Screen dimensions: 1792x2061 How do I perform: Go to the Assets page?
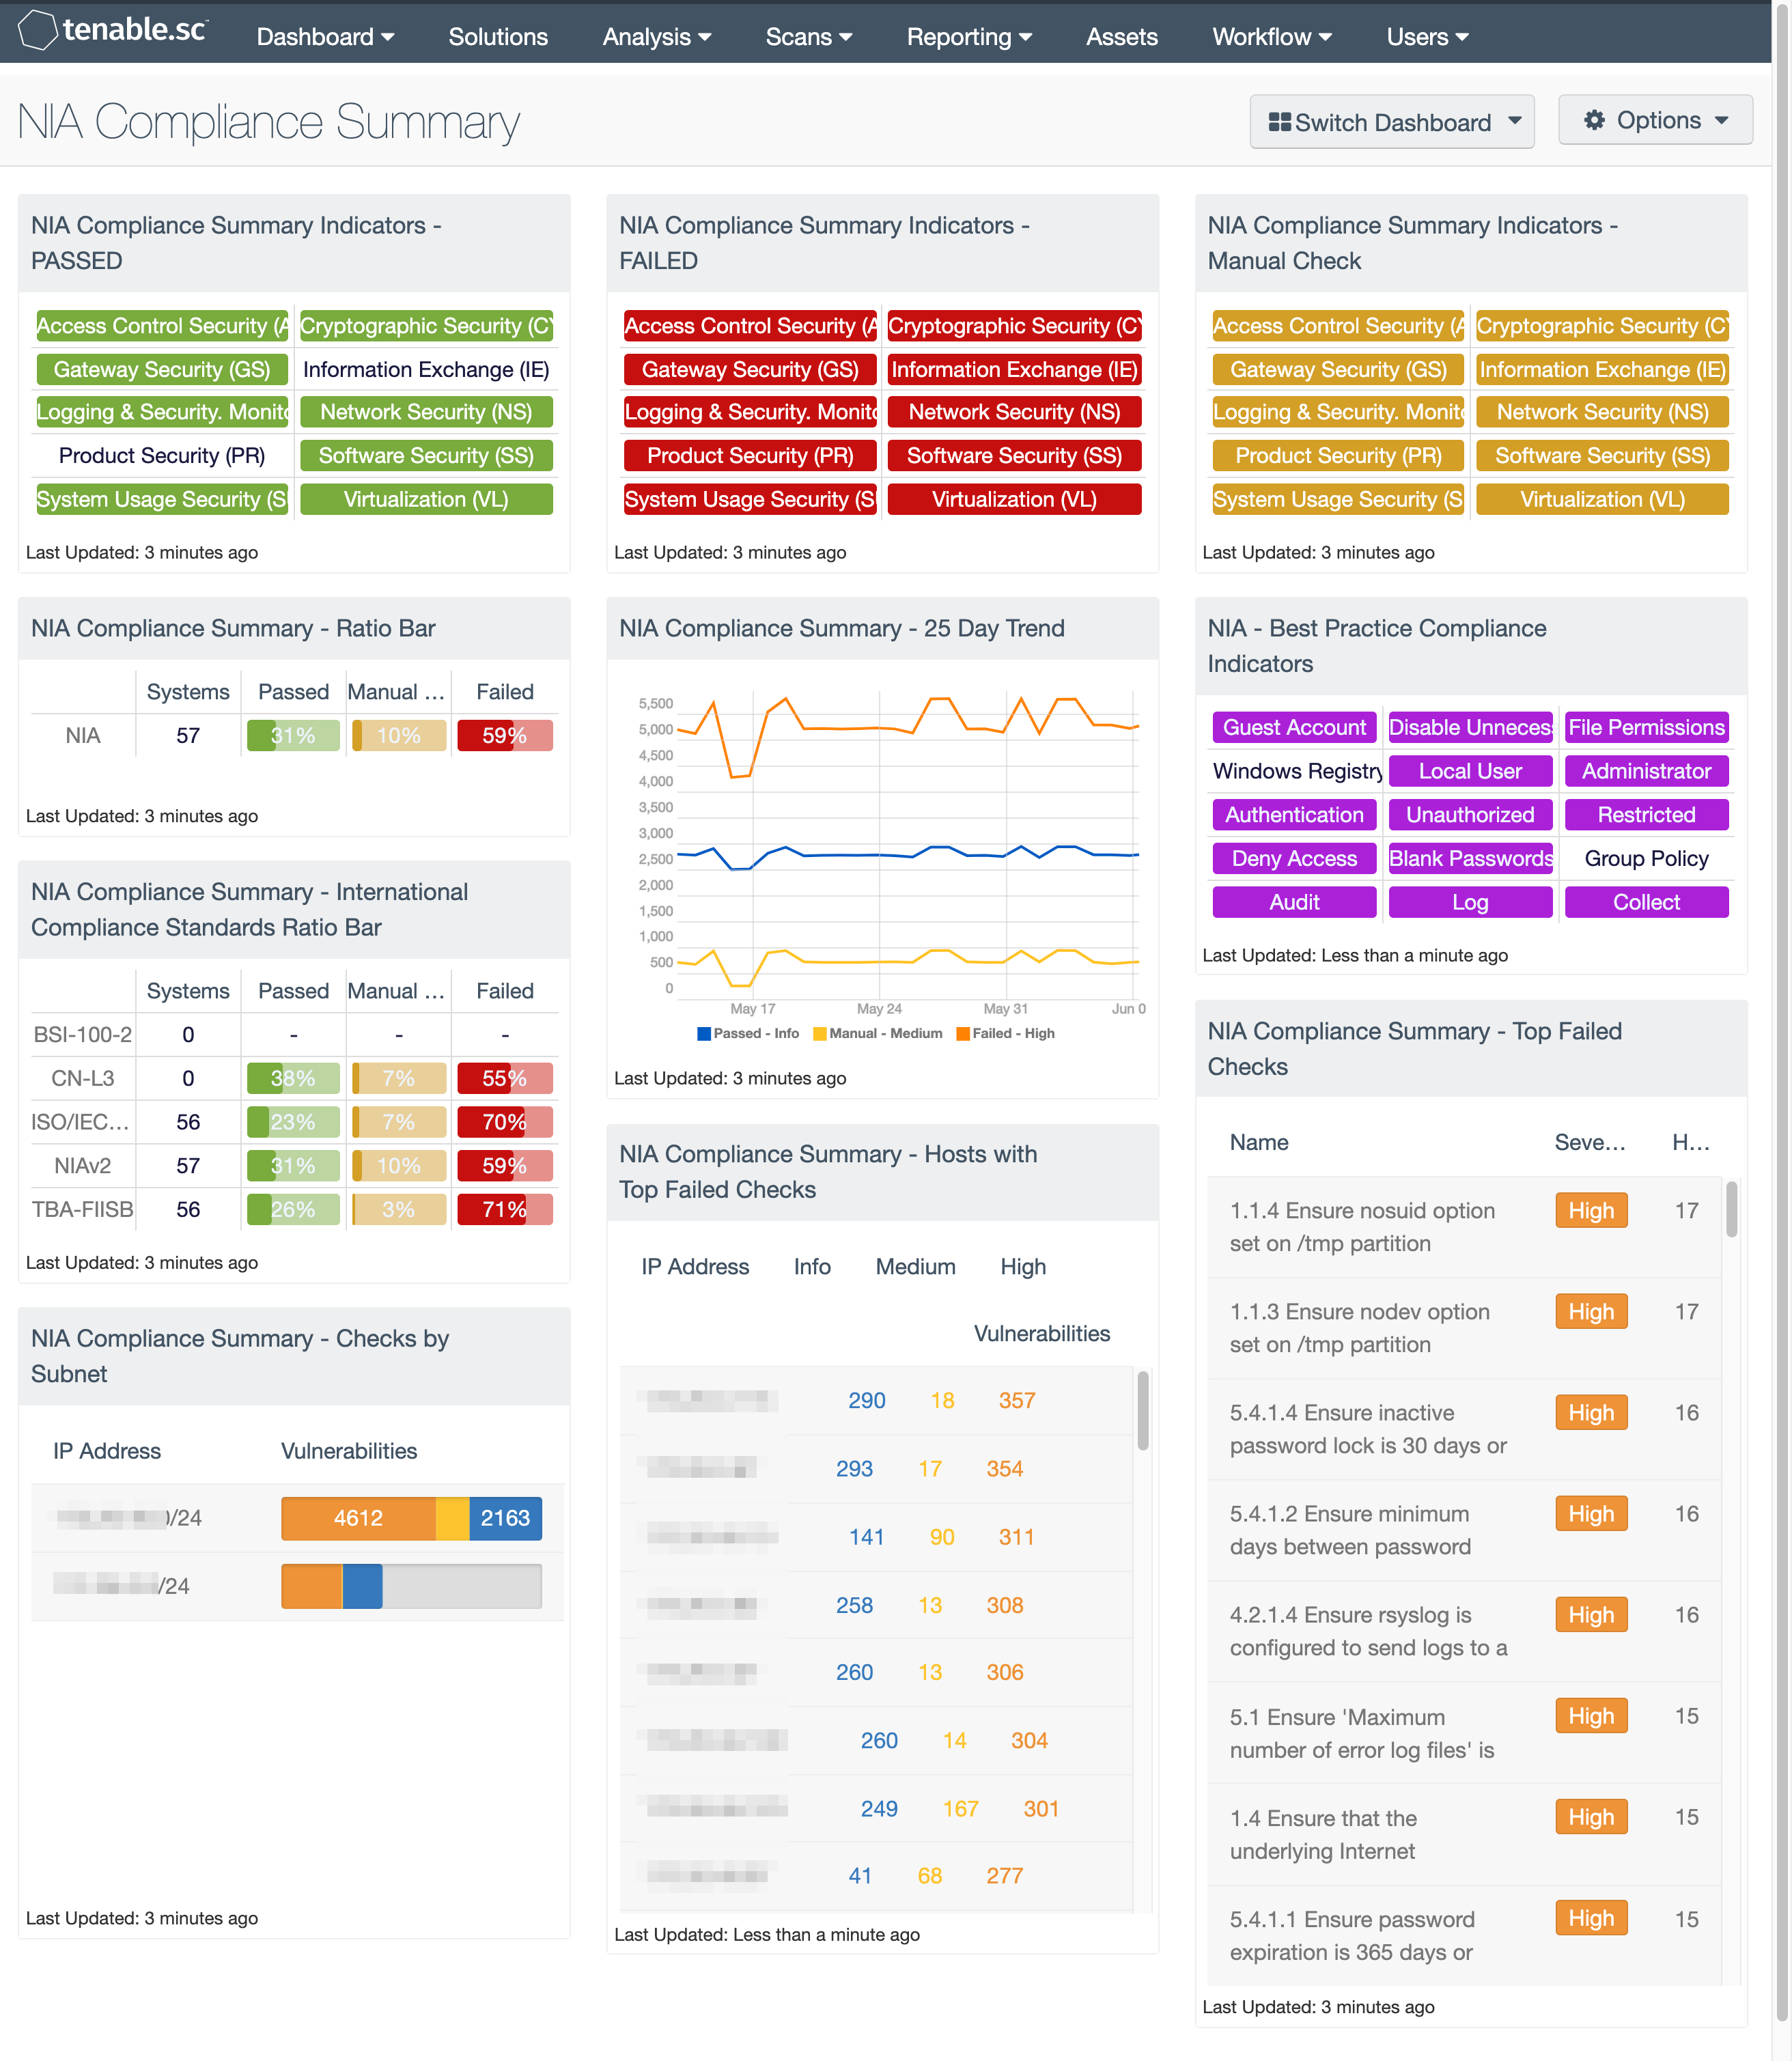point(1121,37)
